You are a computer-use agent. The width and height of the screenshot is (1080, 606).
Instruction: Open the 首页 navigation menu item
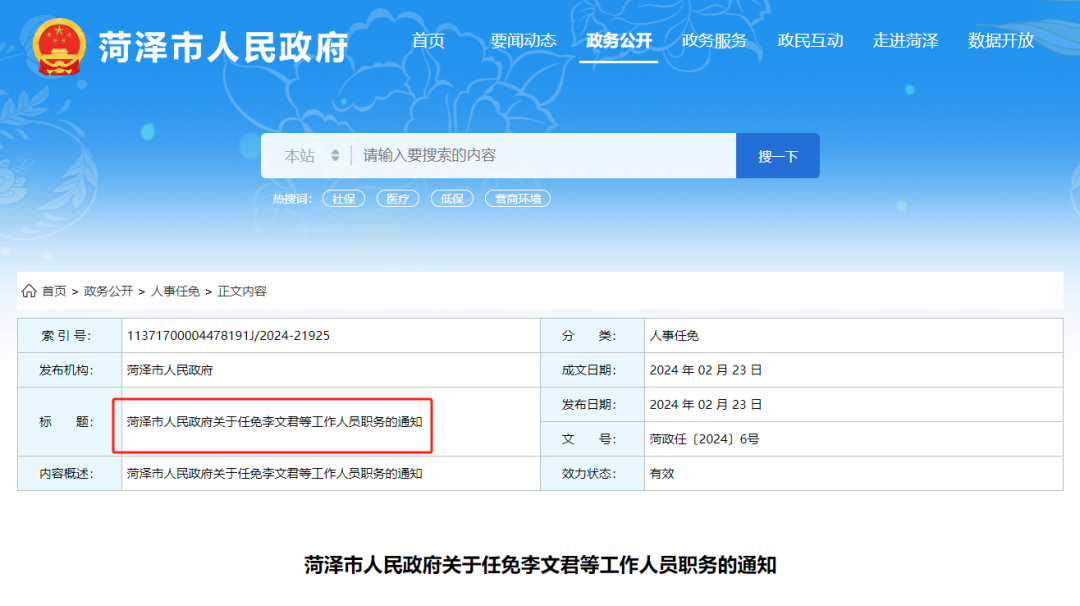click(428, 41)
